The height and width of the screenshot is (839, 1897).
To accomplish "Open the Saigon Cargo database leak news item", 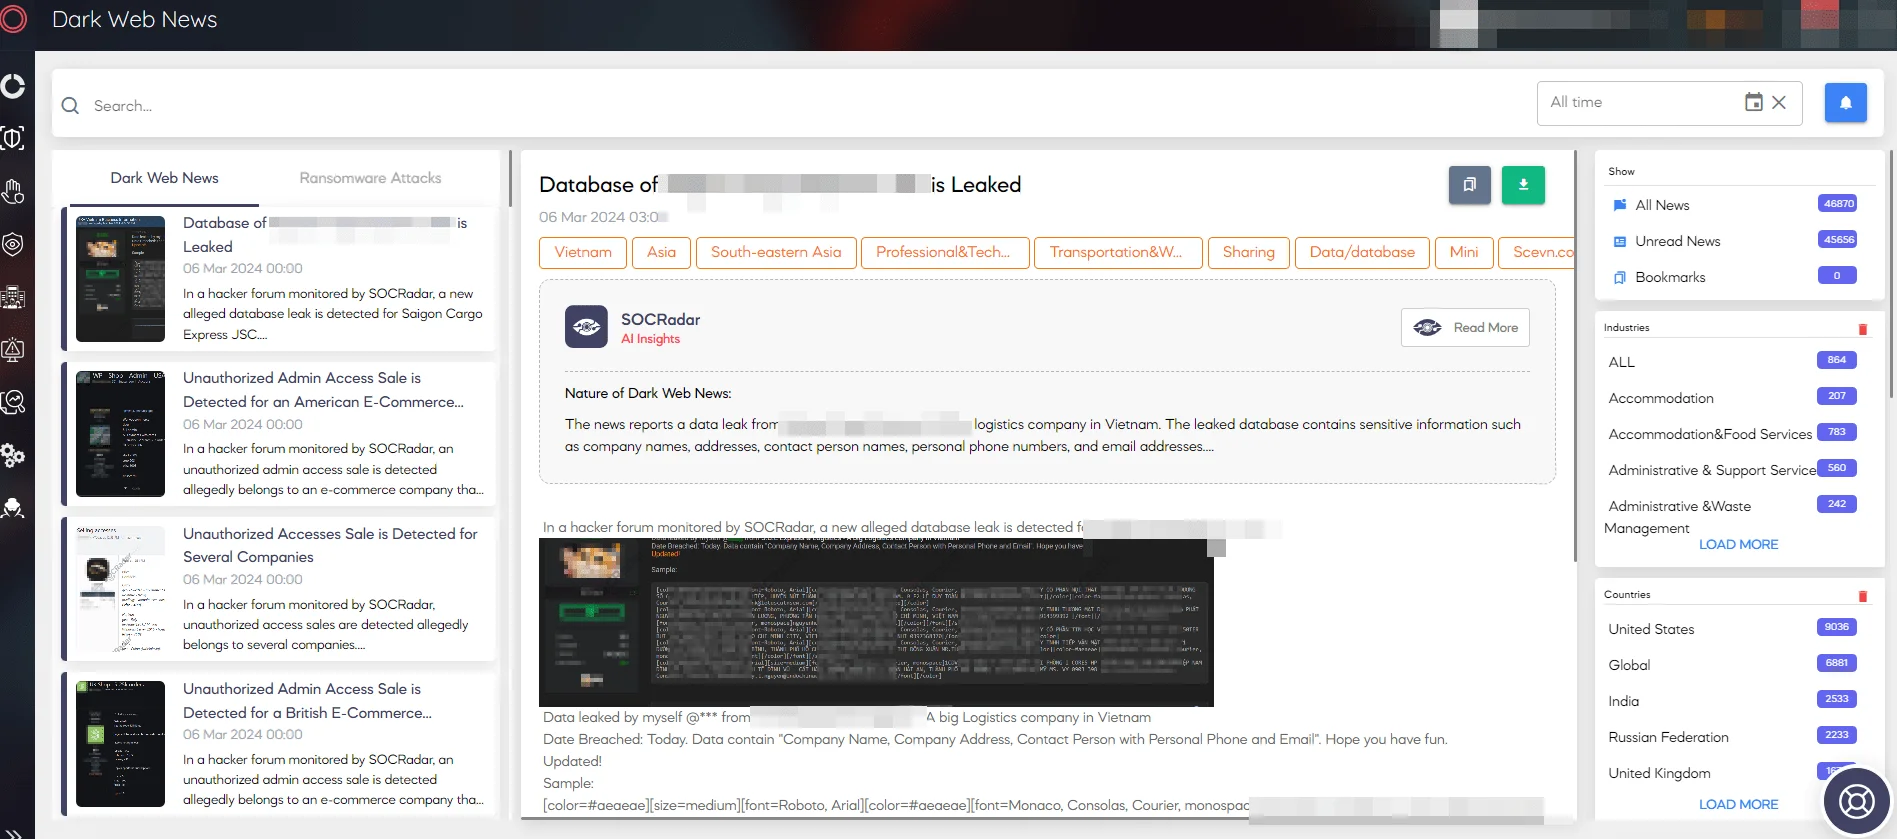I will click(x=279, y=279).
